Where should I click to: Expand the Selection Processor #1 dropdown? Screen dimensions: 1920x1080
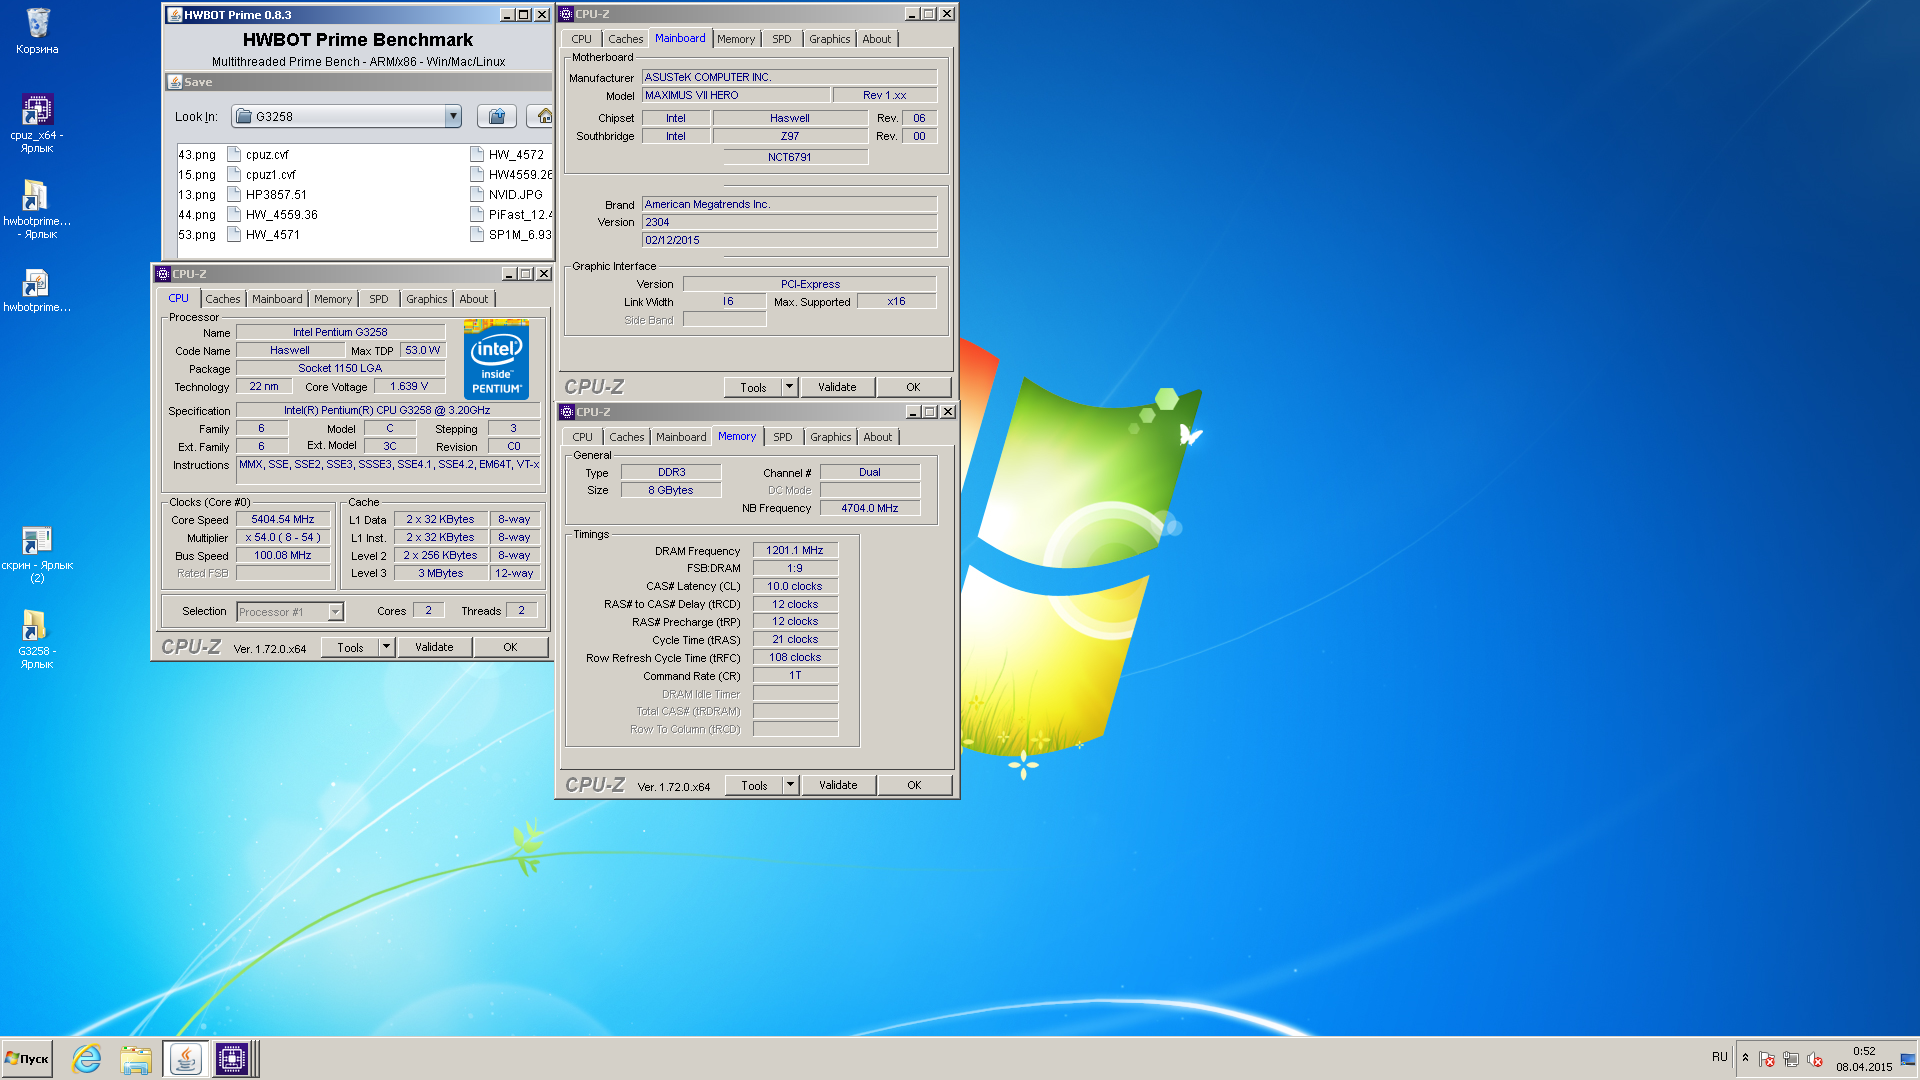pyautogui.click(x=336, y=611)
